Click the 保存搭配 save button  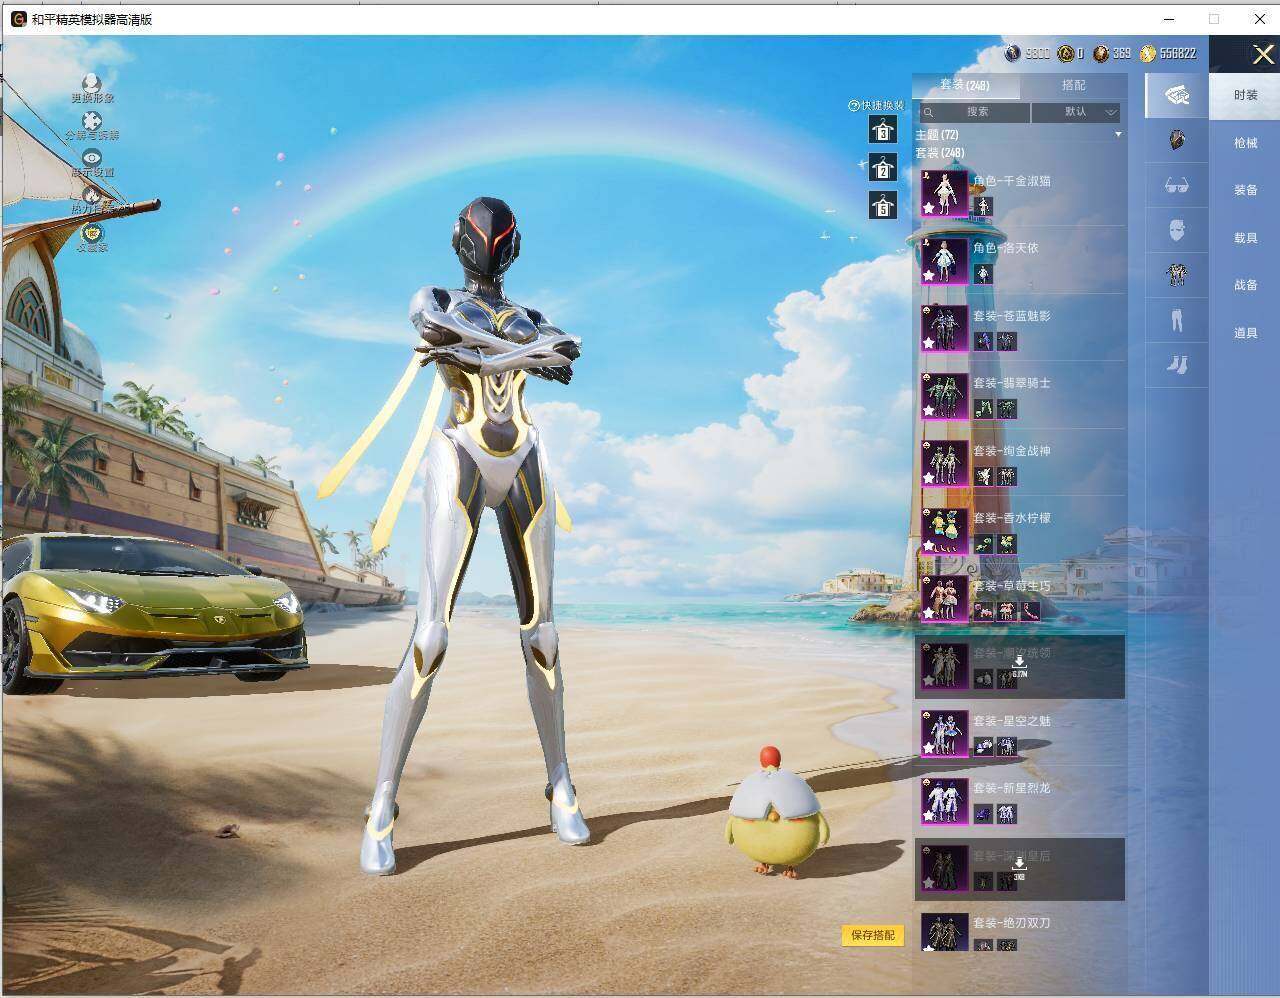pyautogui.click(x=873, y=935)
